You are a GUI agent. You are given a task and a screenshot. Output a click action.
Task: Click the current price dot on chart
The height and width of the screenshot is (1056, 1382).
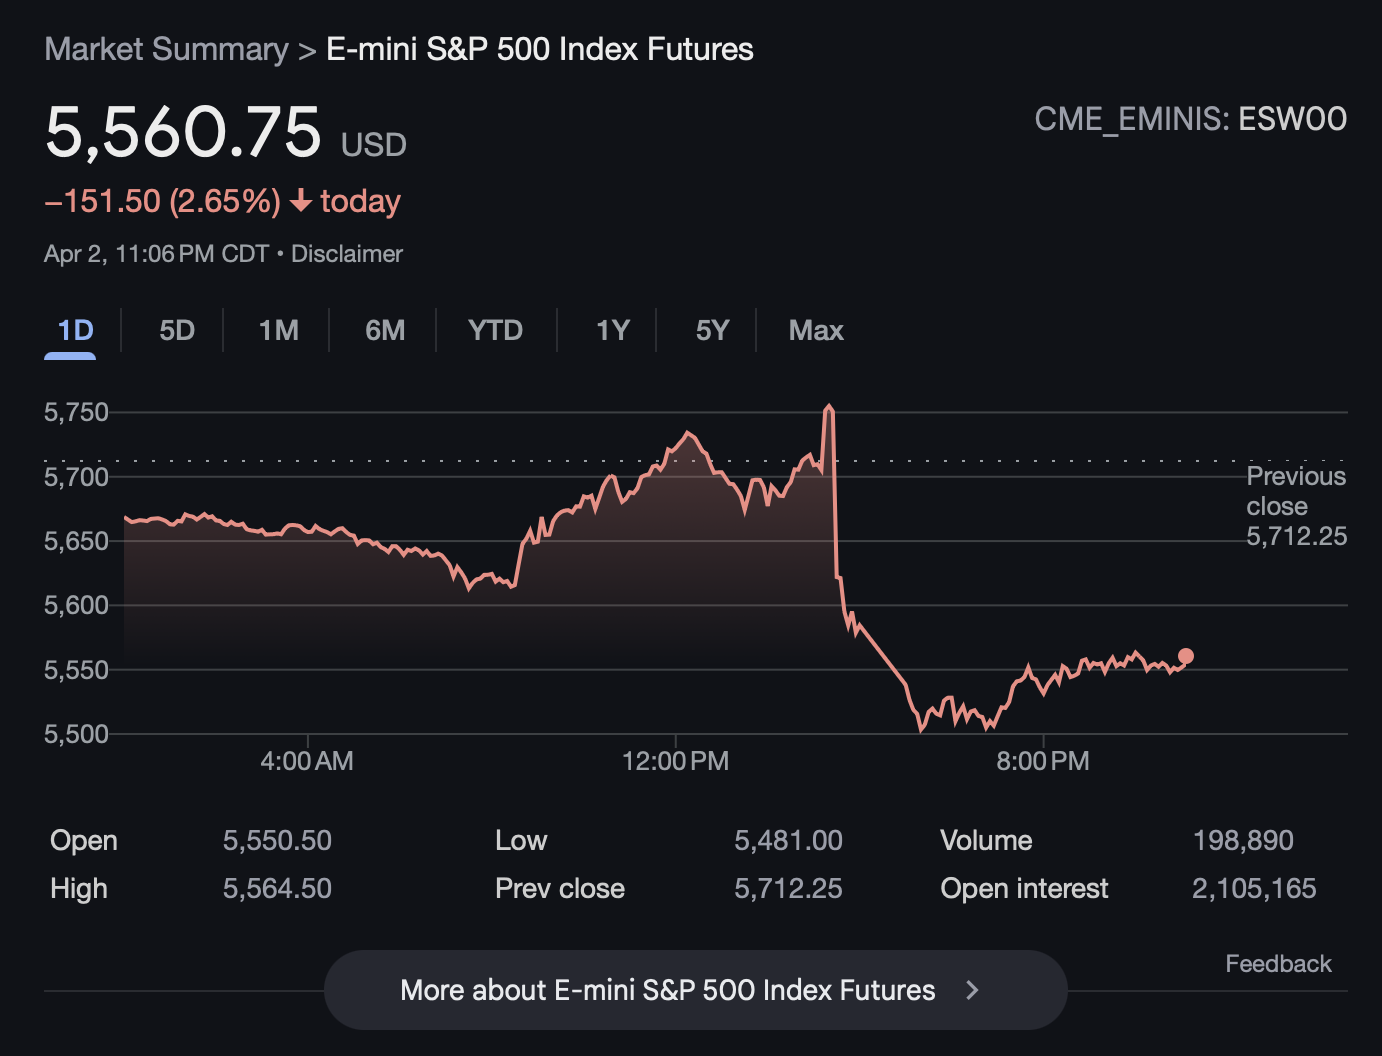coord(1185,657)
